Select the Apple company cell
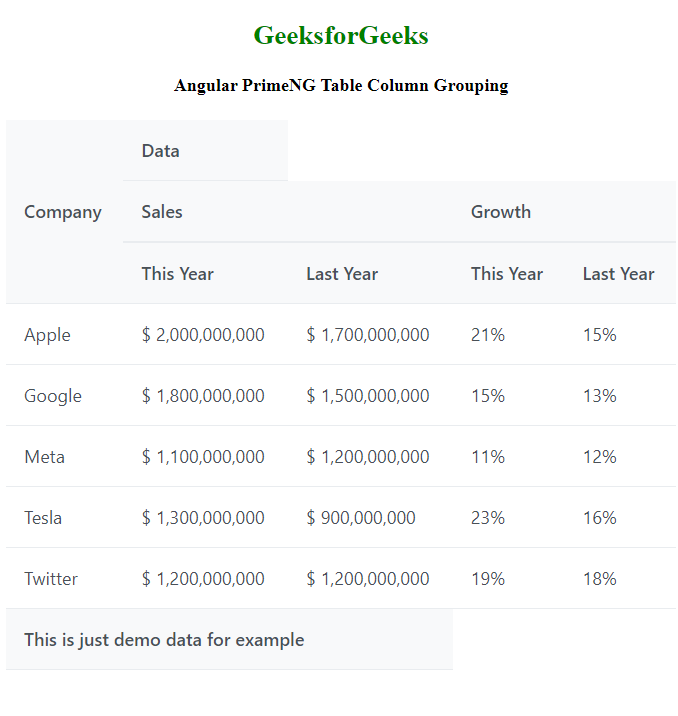 coord(48,335)
